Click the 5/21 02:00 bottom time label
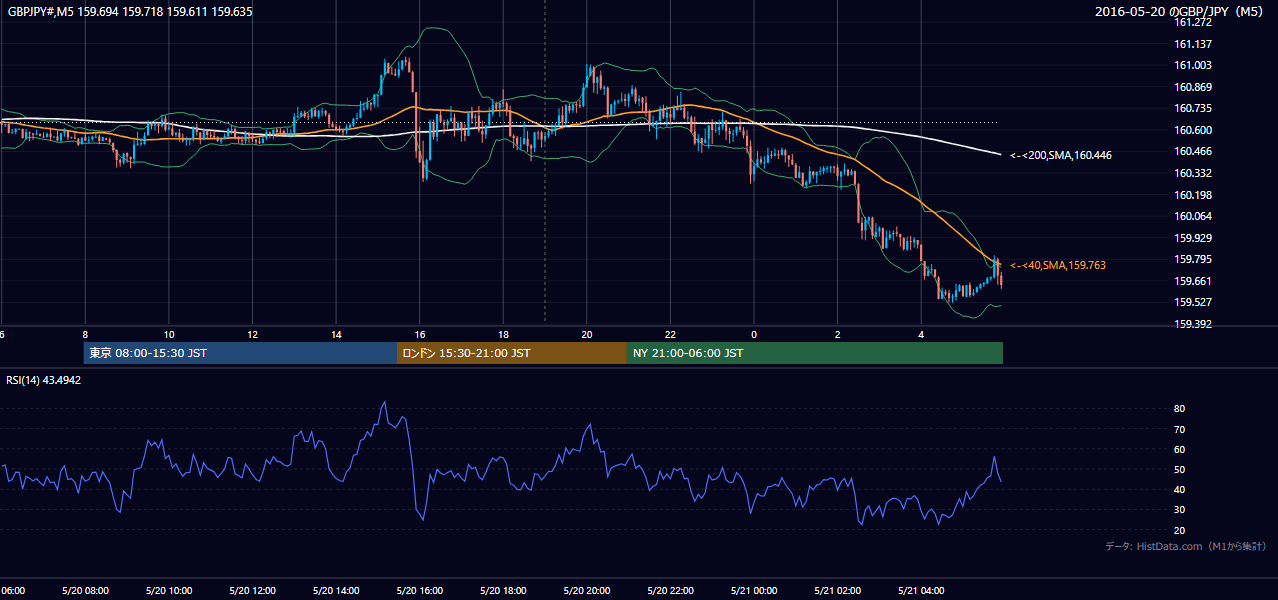The width and height of the screenshot is (1278, 600). [838, 590]
